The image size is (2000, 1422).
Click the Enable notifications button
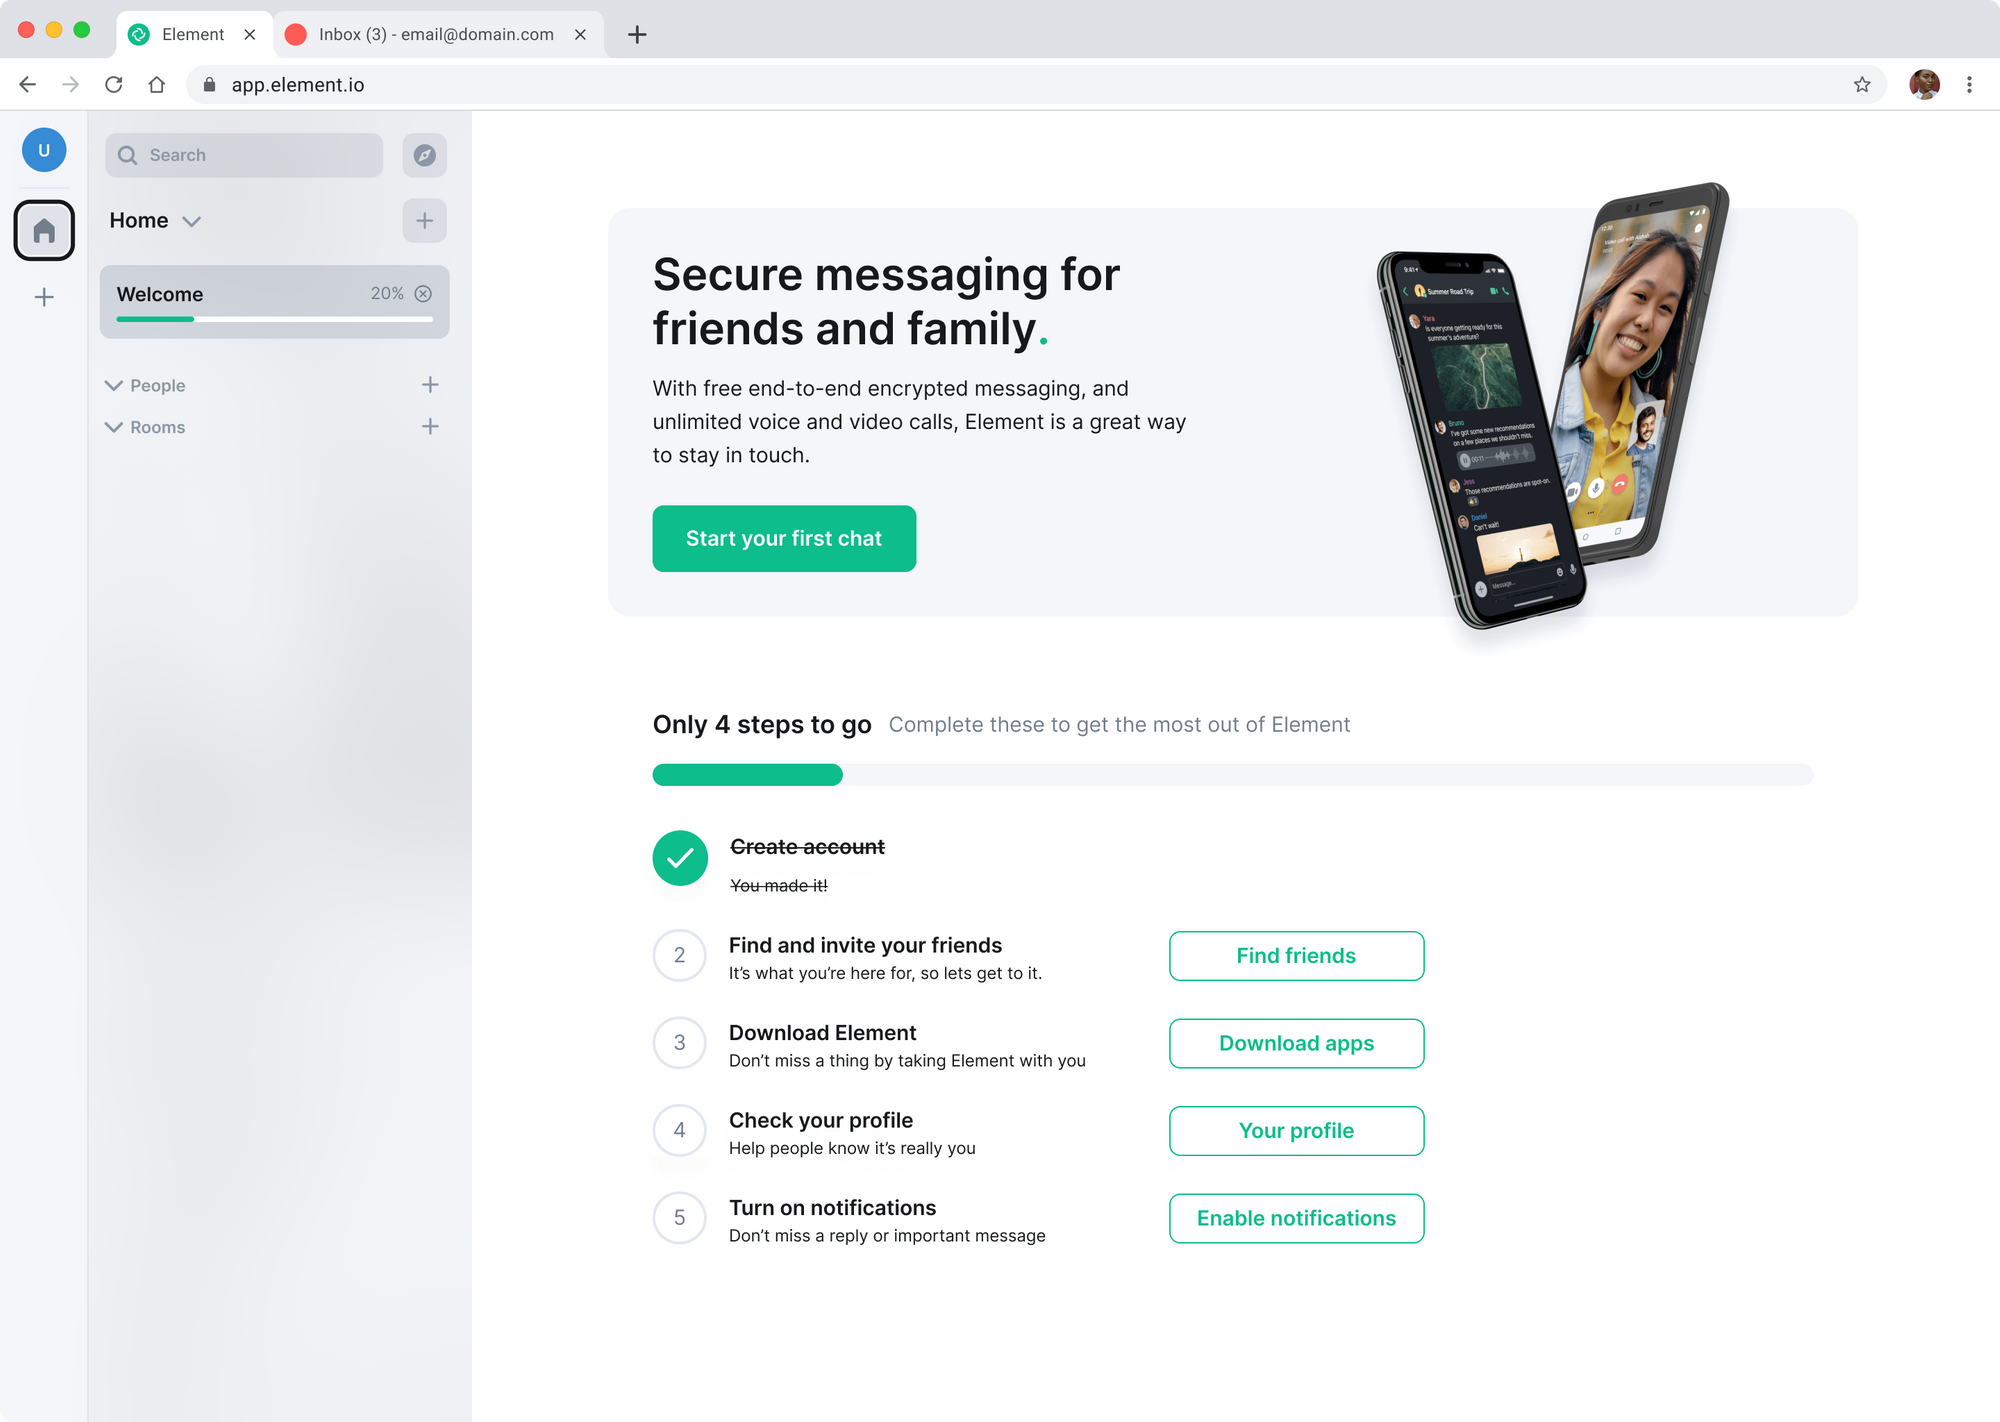point(1296,1218)
